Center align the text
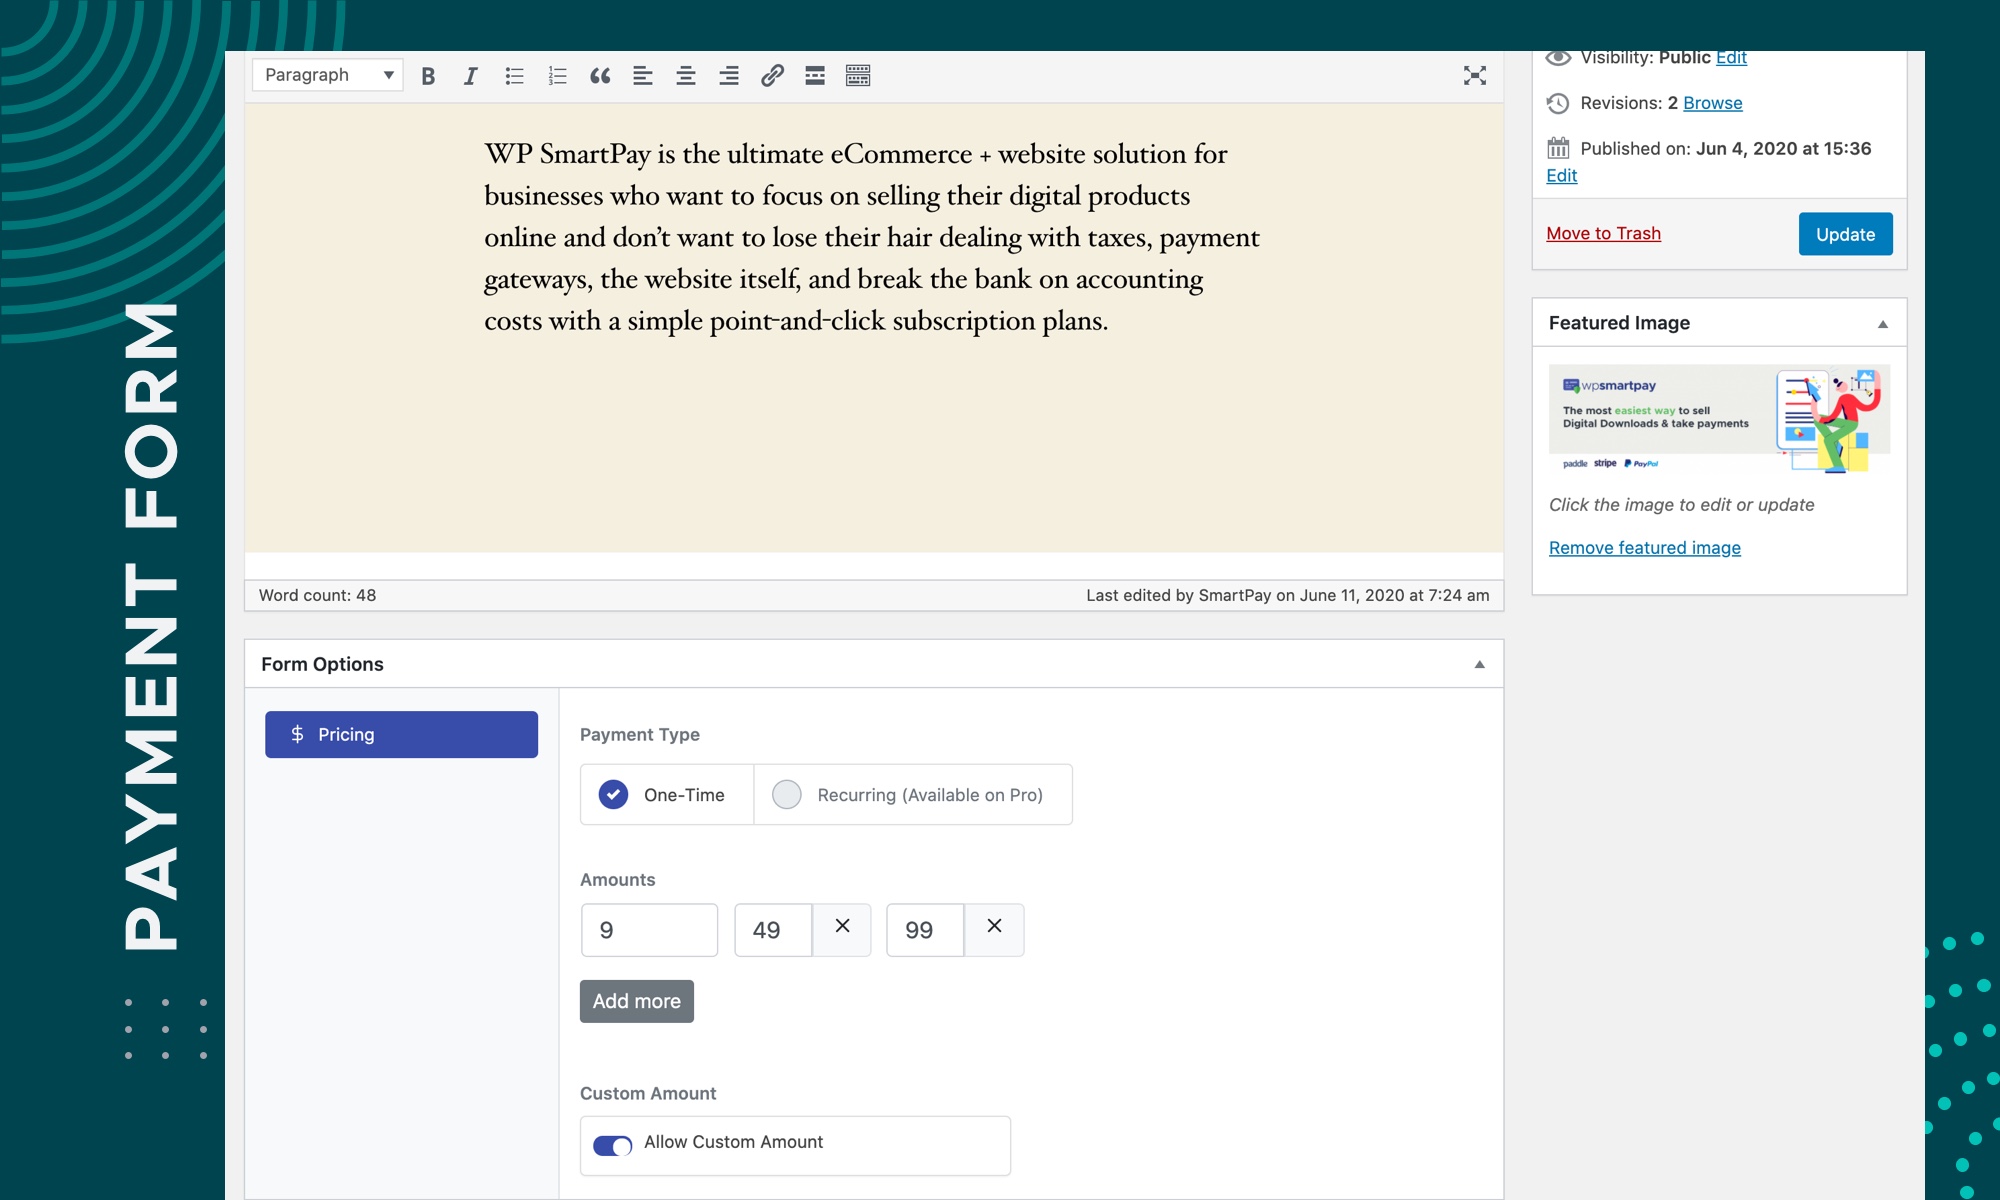 click(x=686, y=76)
